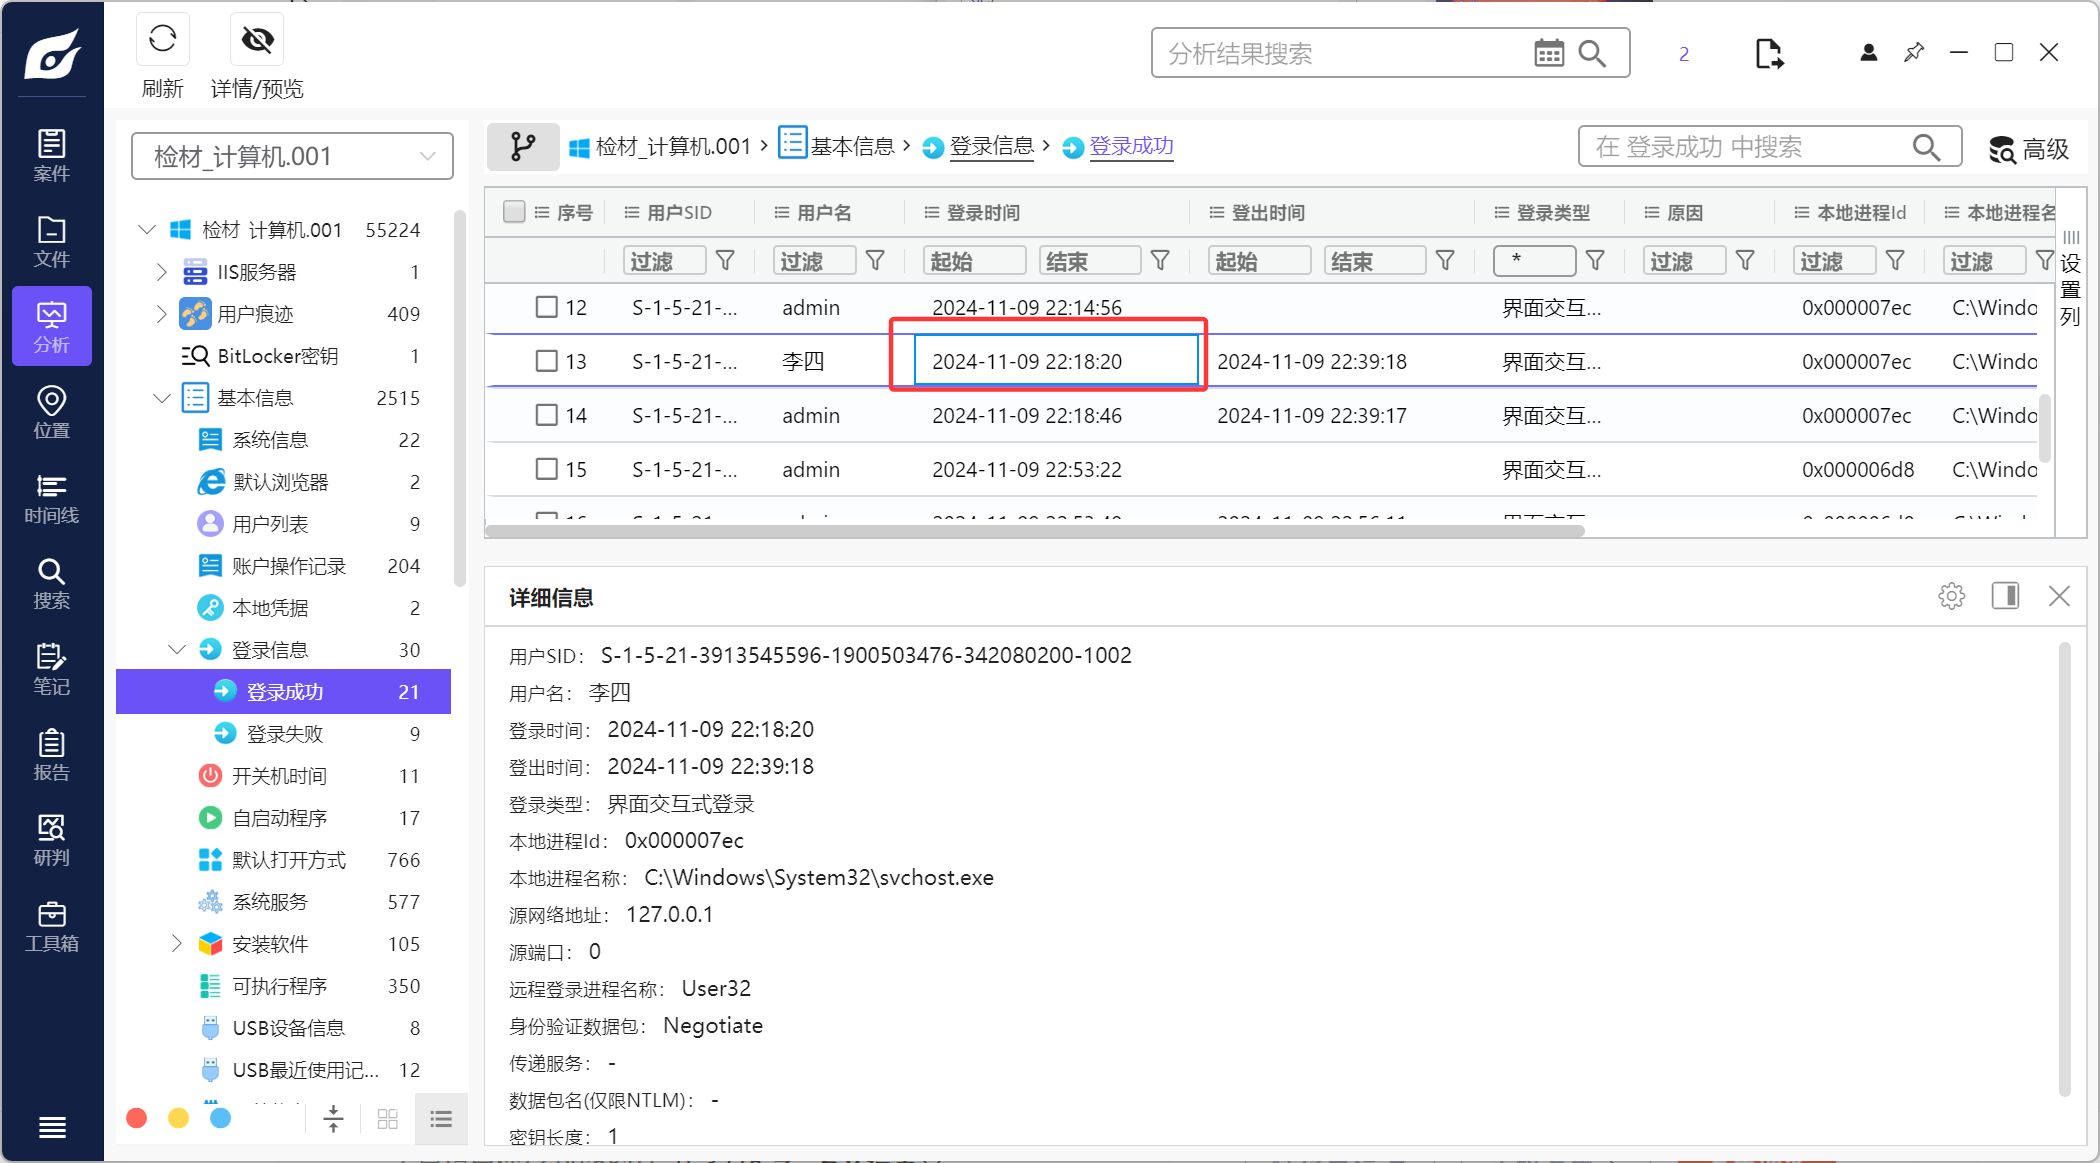Click the 登录时间 column filter funnel icon

point(1160,261)
